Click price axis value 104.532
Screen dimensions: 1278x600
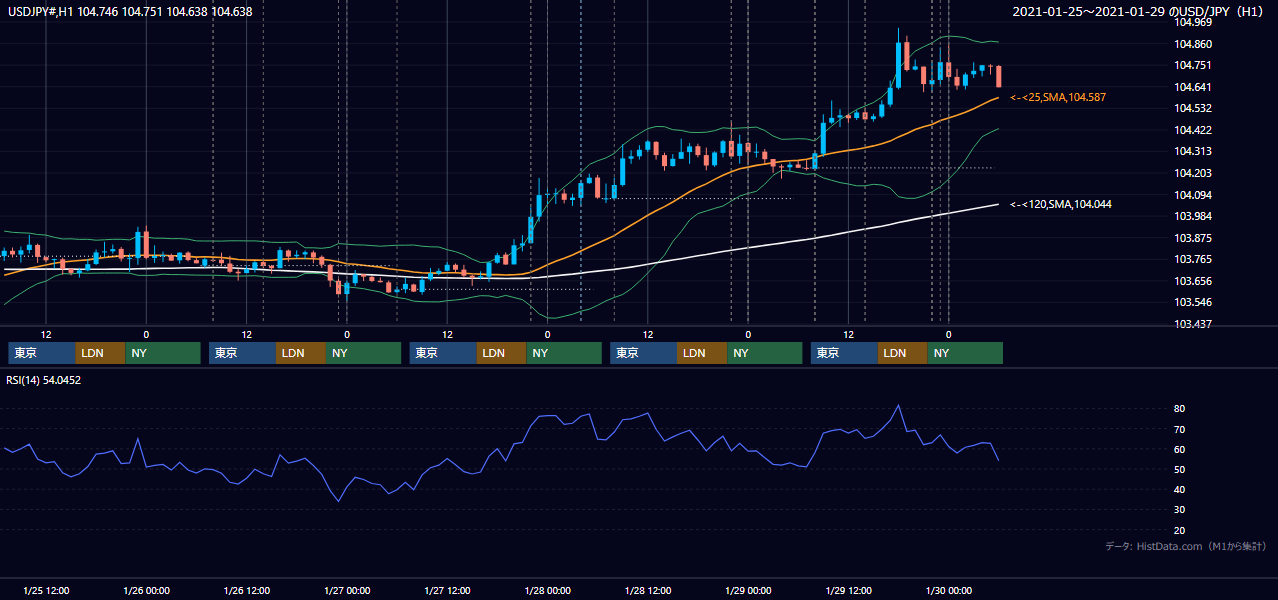pos(1193,108)
